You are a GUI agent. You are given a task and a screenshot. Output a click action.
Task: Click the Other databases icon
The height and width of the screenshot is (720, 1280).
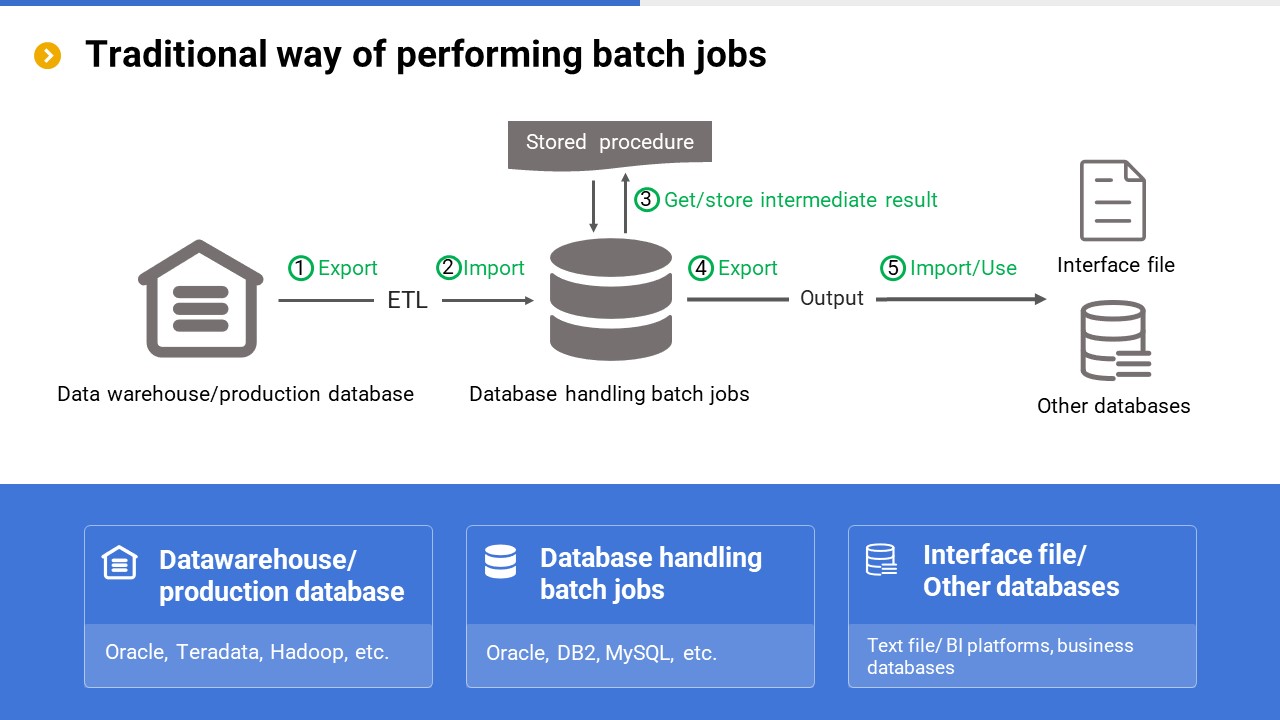click(x=1114, y=341)
